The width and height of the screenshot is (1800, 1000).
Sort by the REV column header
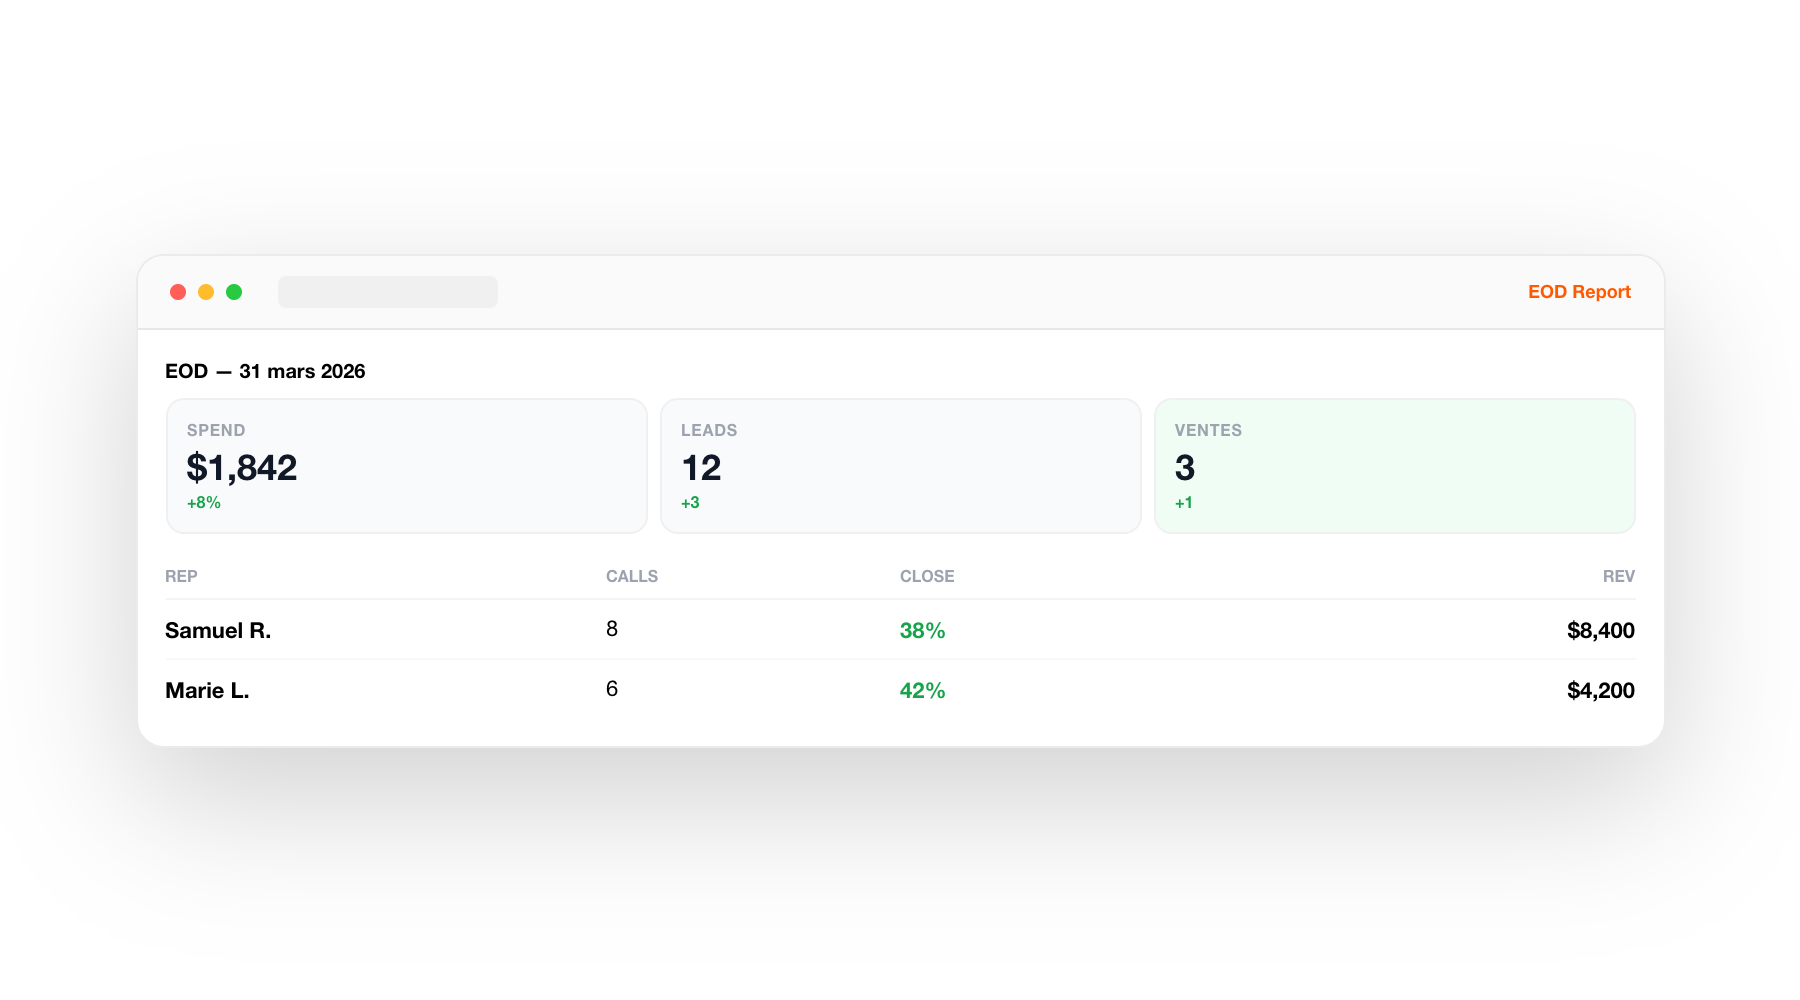(x=1618, y=576)
